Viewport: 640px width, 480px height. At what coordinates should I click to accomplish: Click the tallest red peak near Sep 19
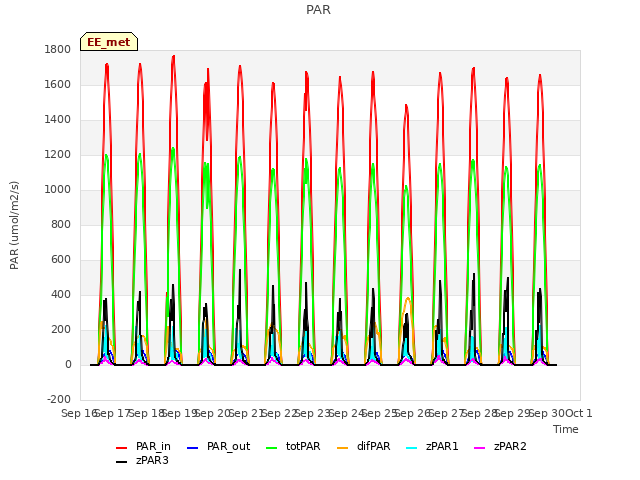coord(173,57)
